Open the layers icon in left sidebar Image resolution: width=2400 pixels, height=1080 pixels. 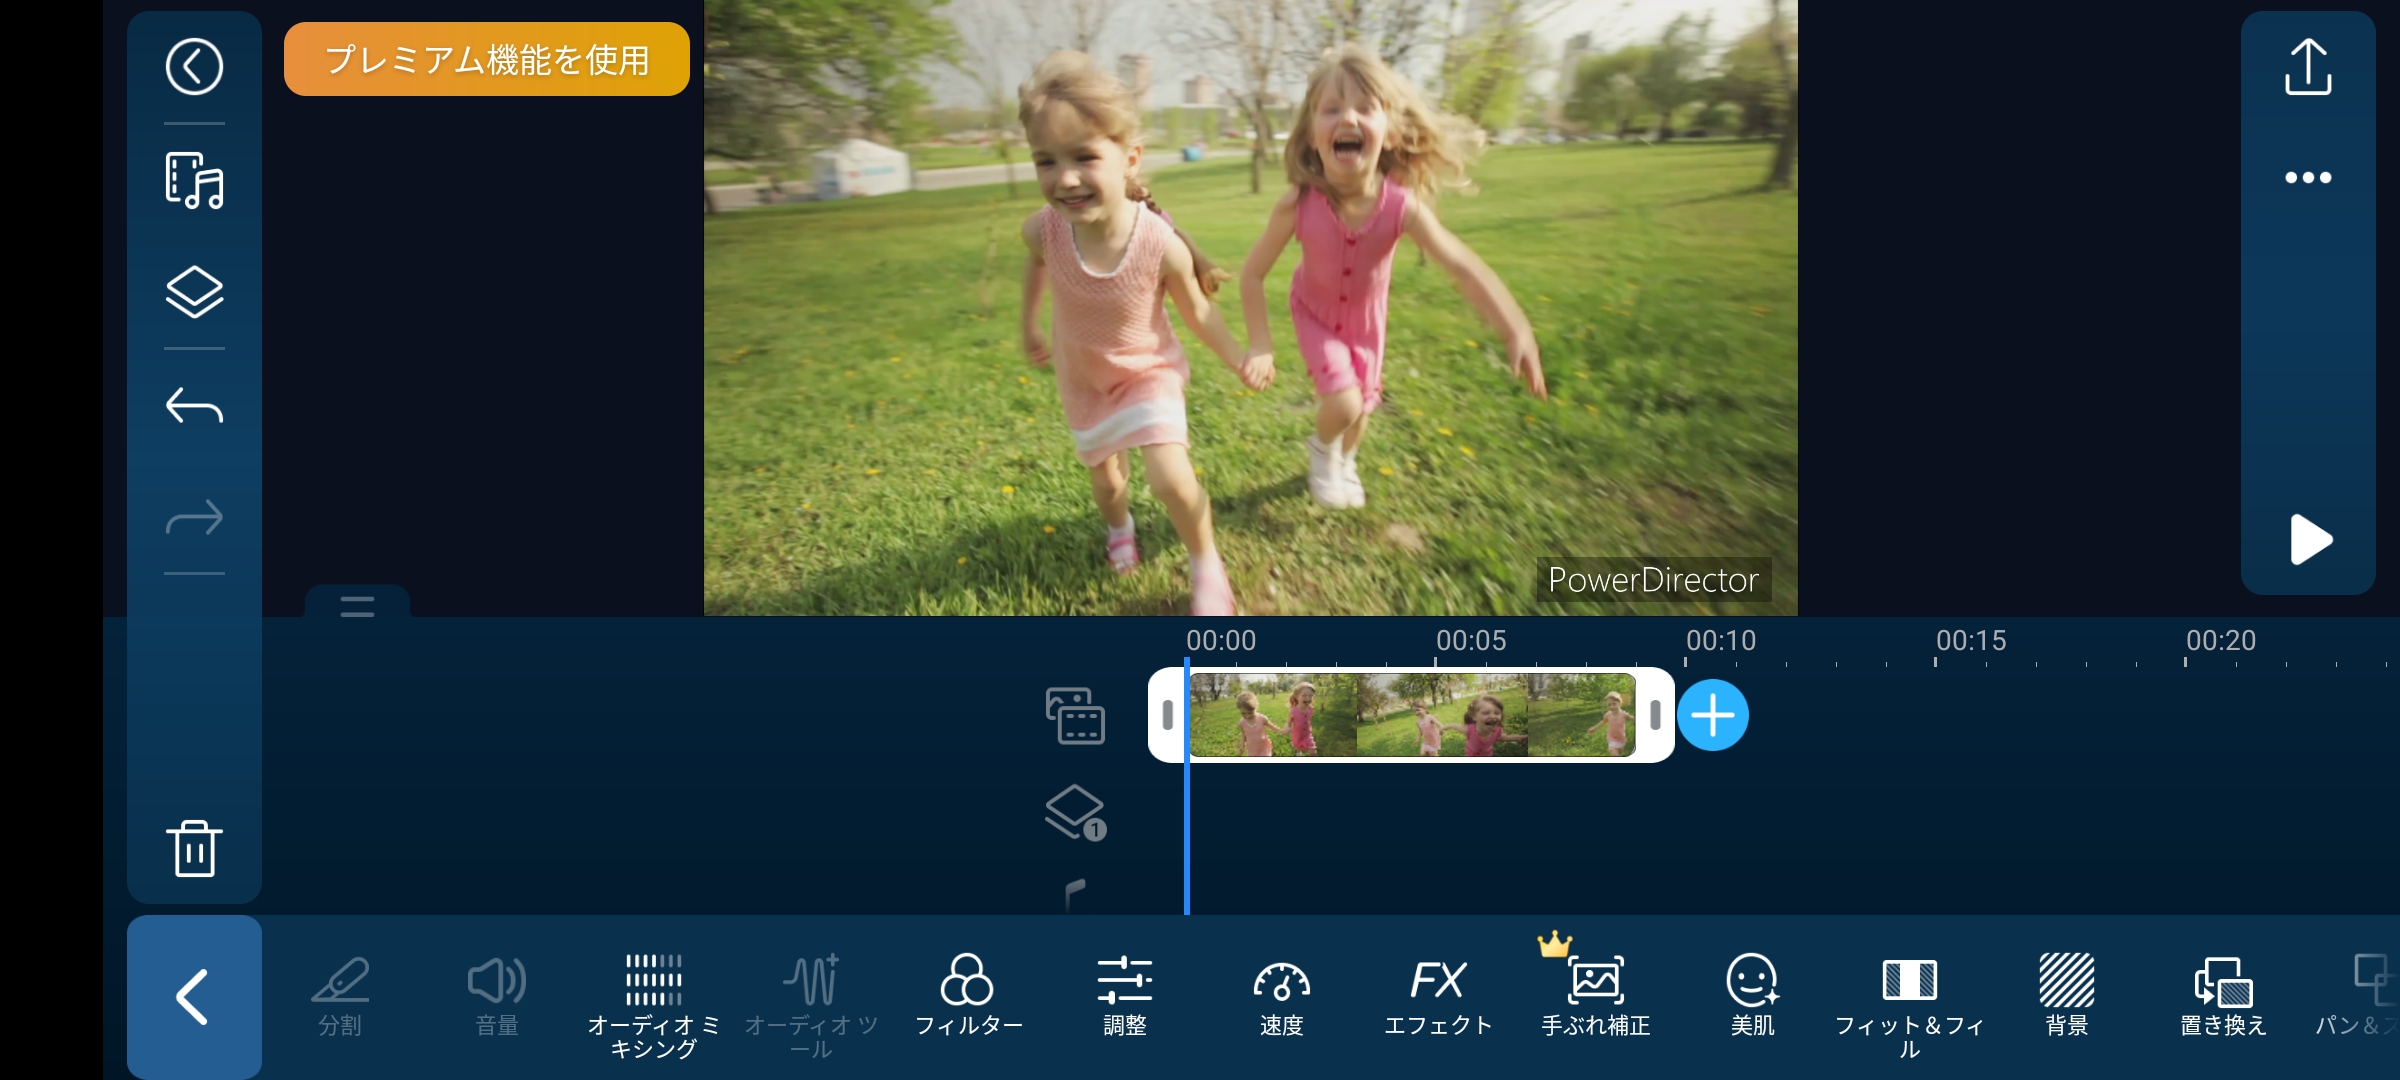[x=194, y=292]
